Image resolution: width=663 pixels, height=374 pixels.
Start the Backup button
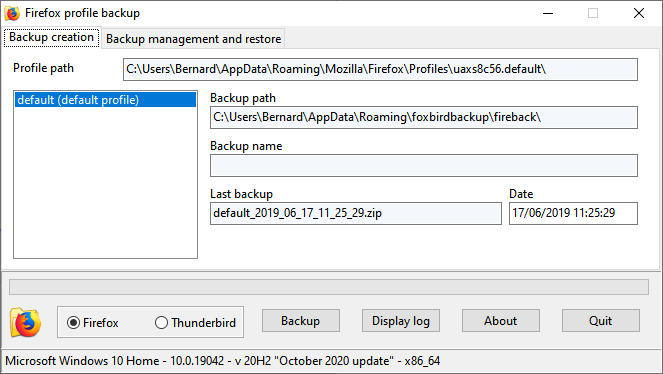click(301, 321)
